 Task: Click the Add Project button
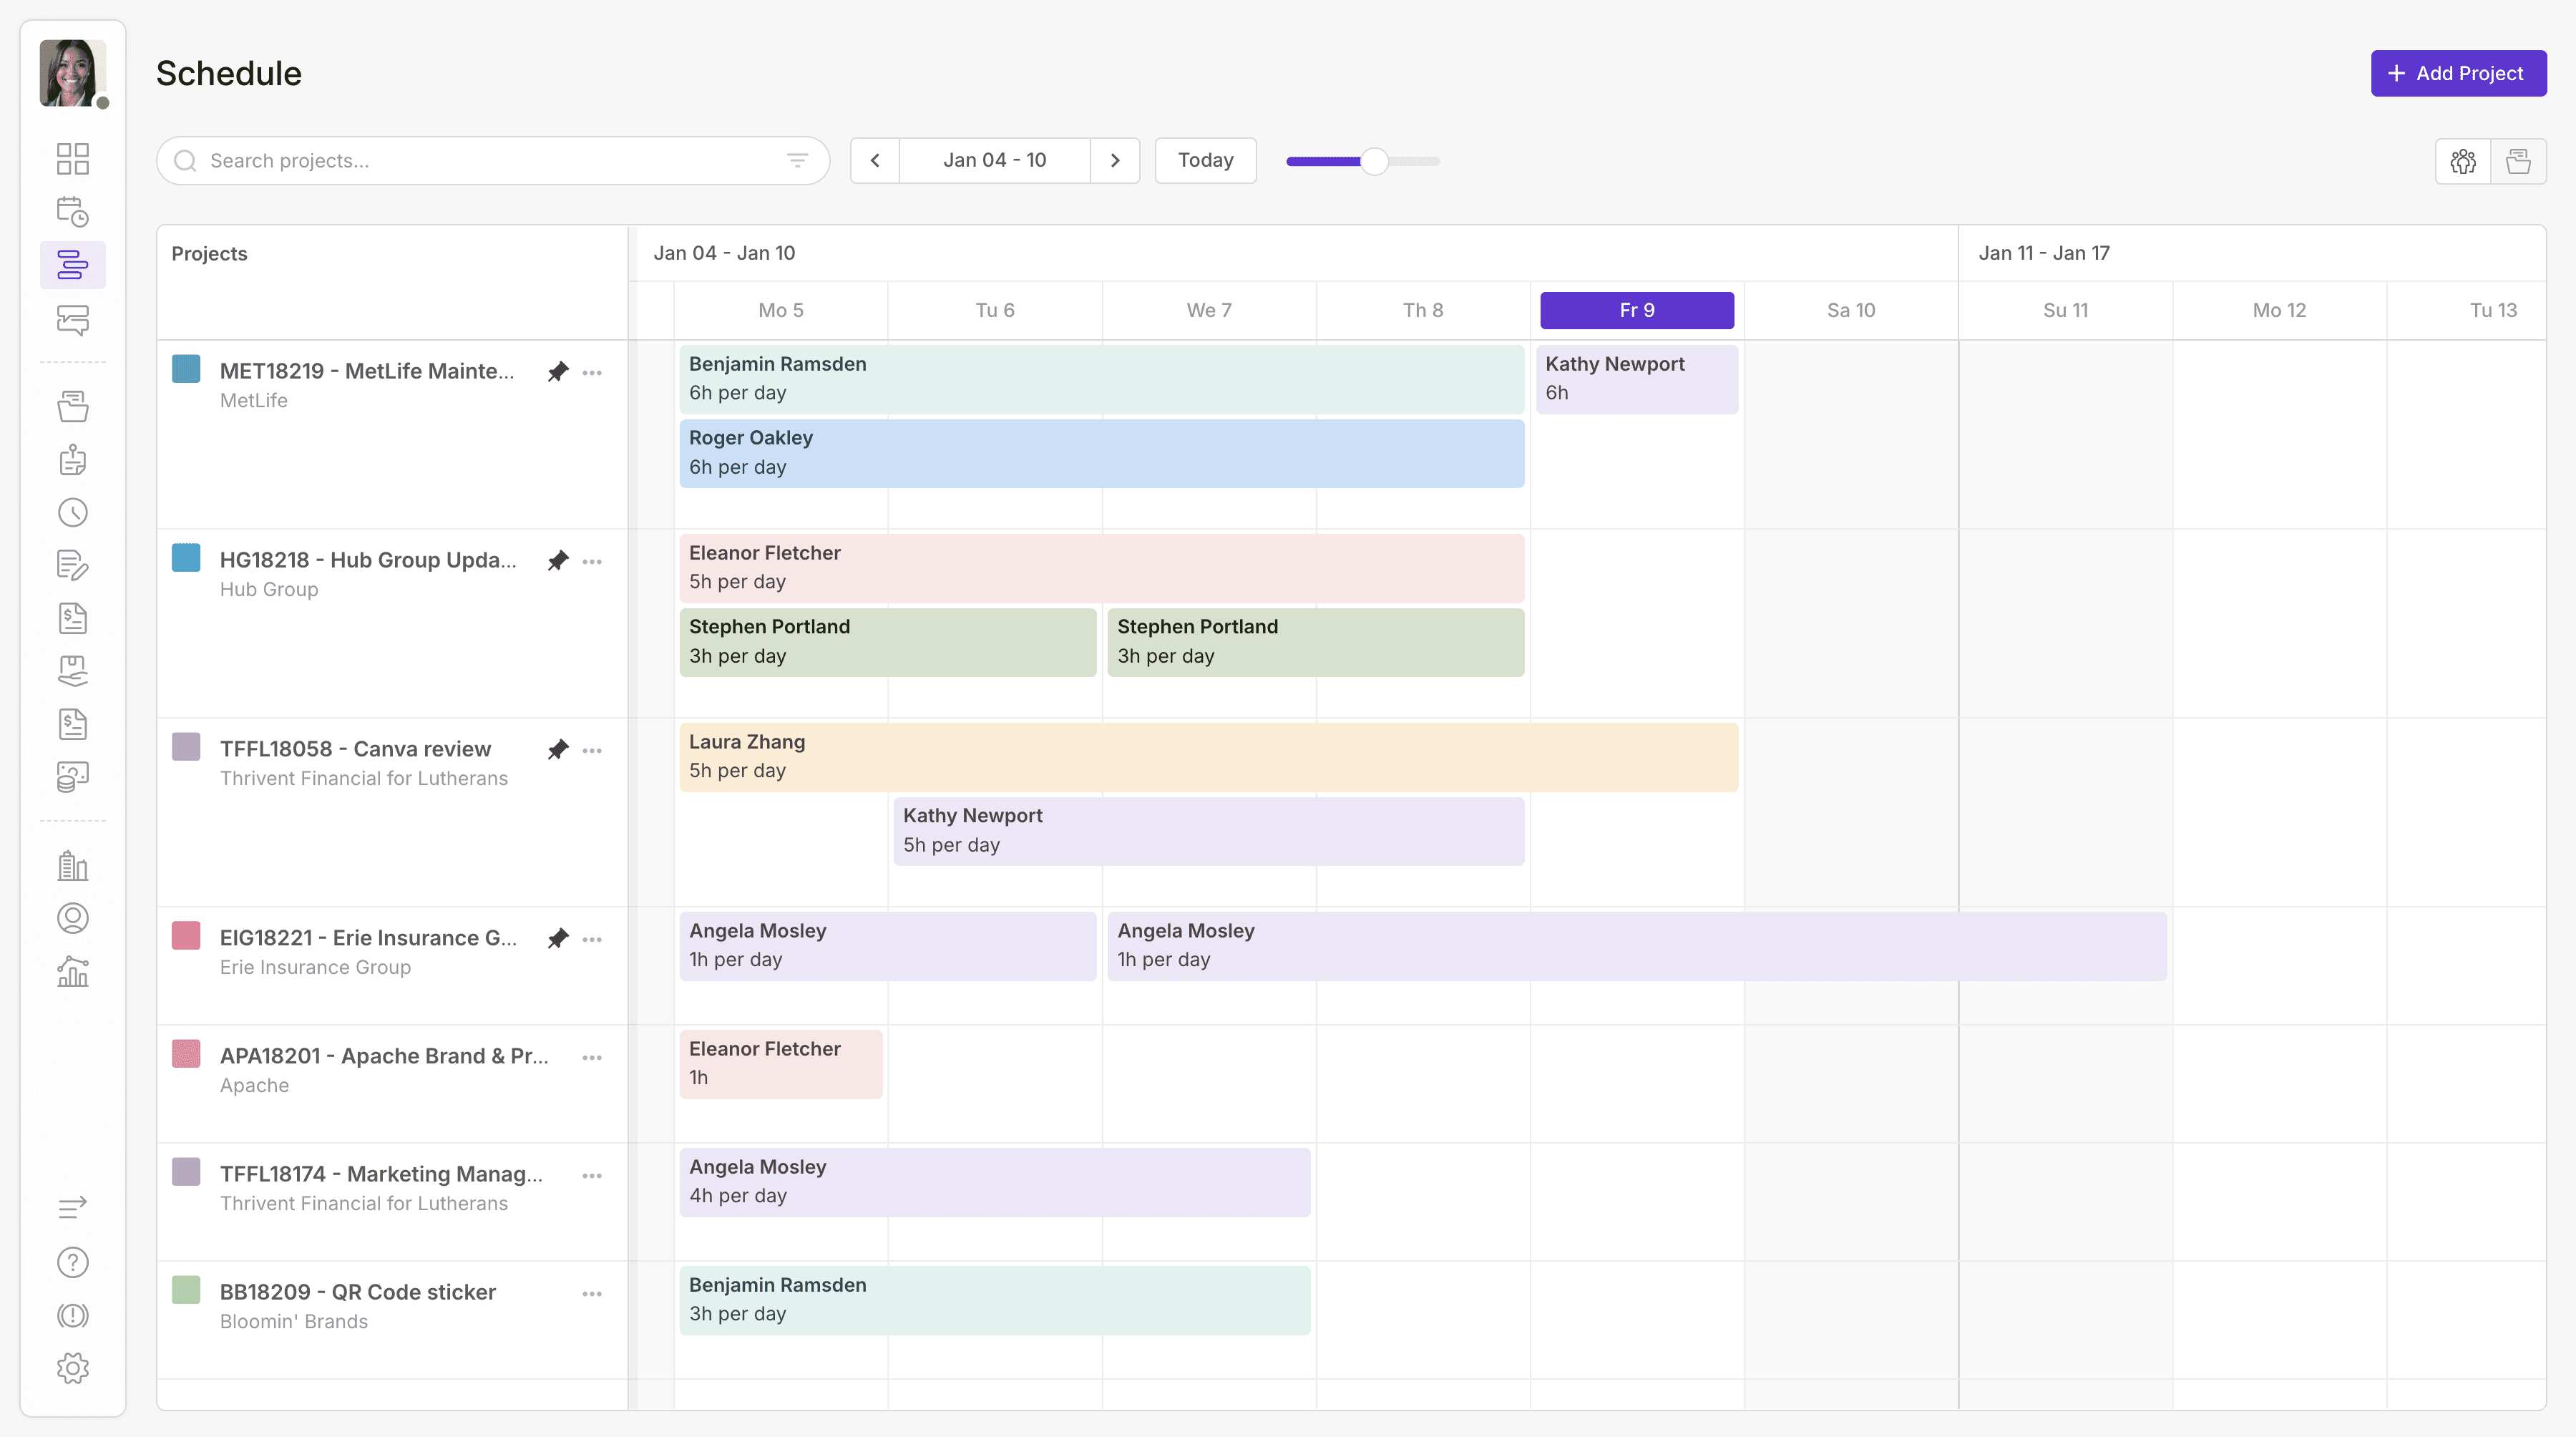(x=2458, y=73)
